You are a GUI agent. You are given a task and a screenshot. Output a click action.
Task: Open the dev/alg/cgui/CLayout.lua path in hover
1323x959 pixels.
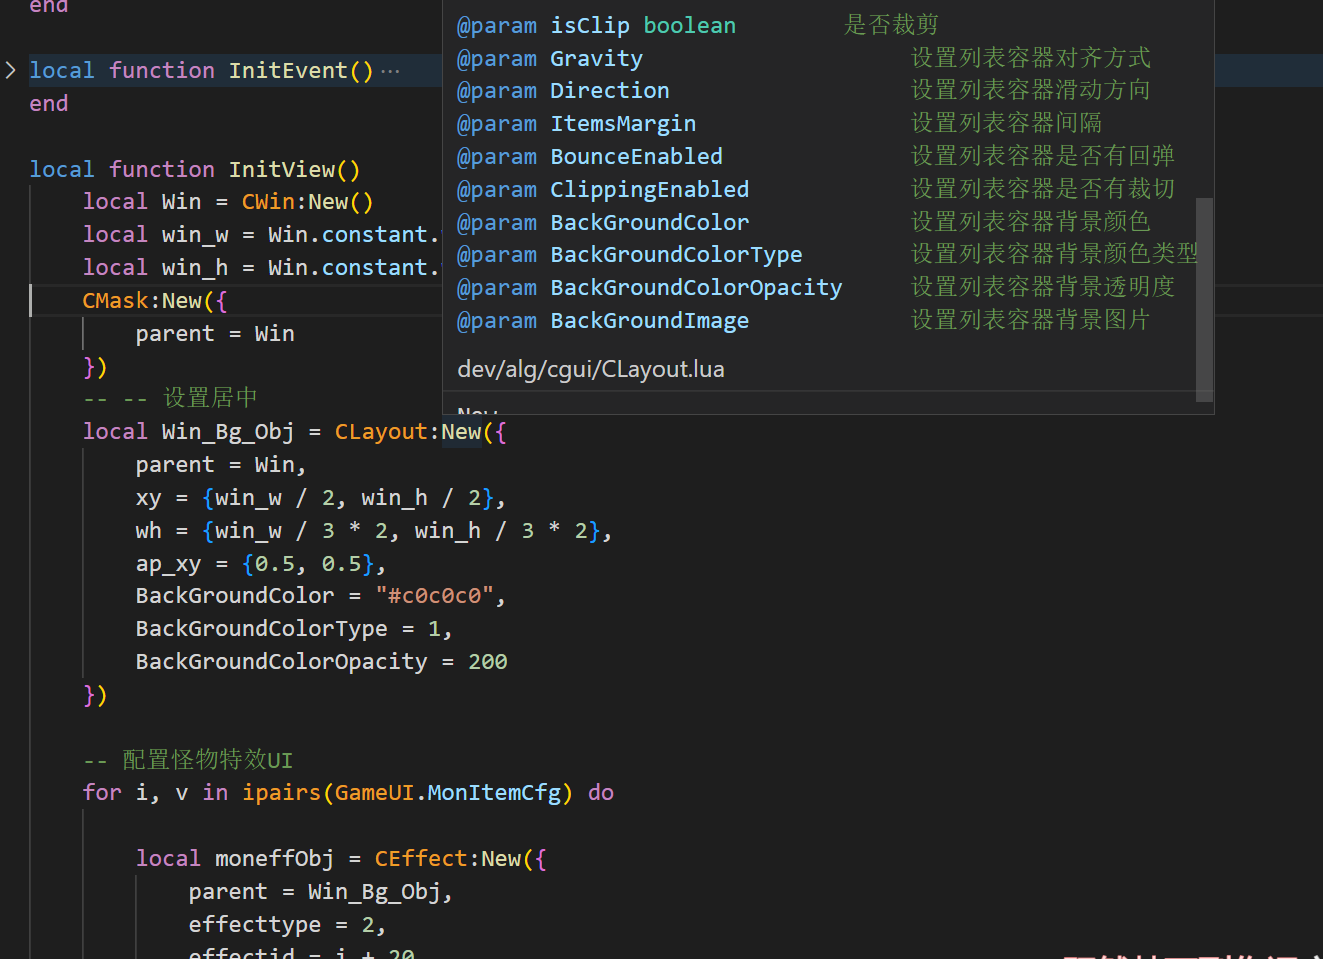(591, 369)
